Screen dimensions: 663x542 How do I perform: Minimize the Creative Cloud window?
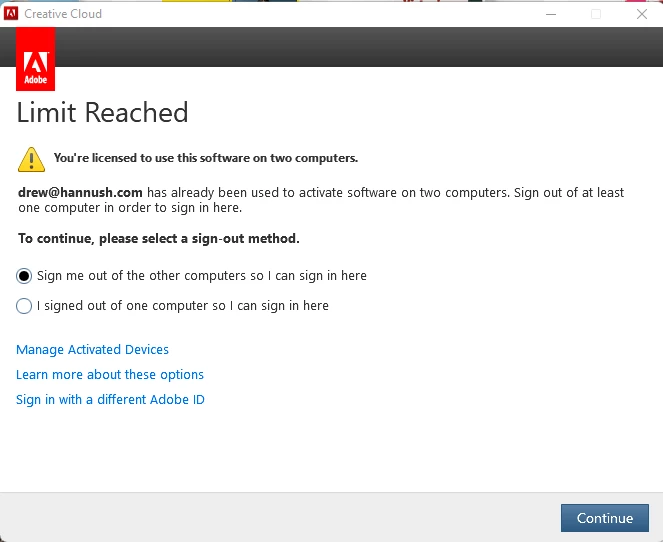[551, 14]
